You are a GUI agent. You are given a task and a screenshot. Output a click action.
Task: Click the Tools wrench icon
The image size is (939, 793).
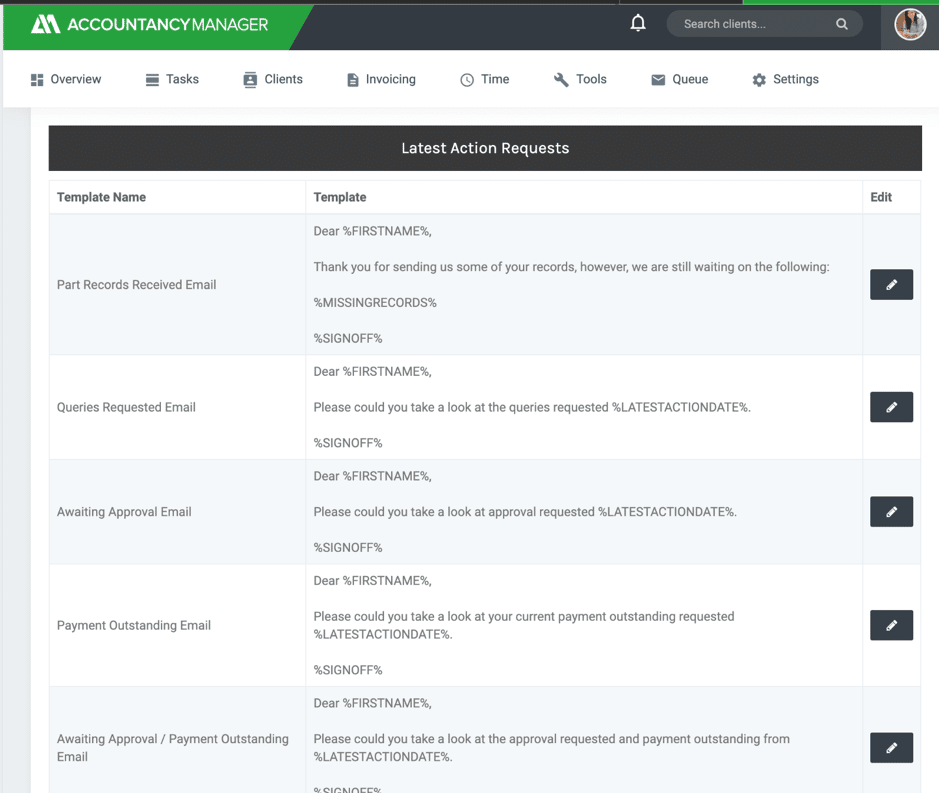561,80
